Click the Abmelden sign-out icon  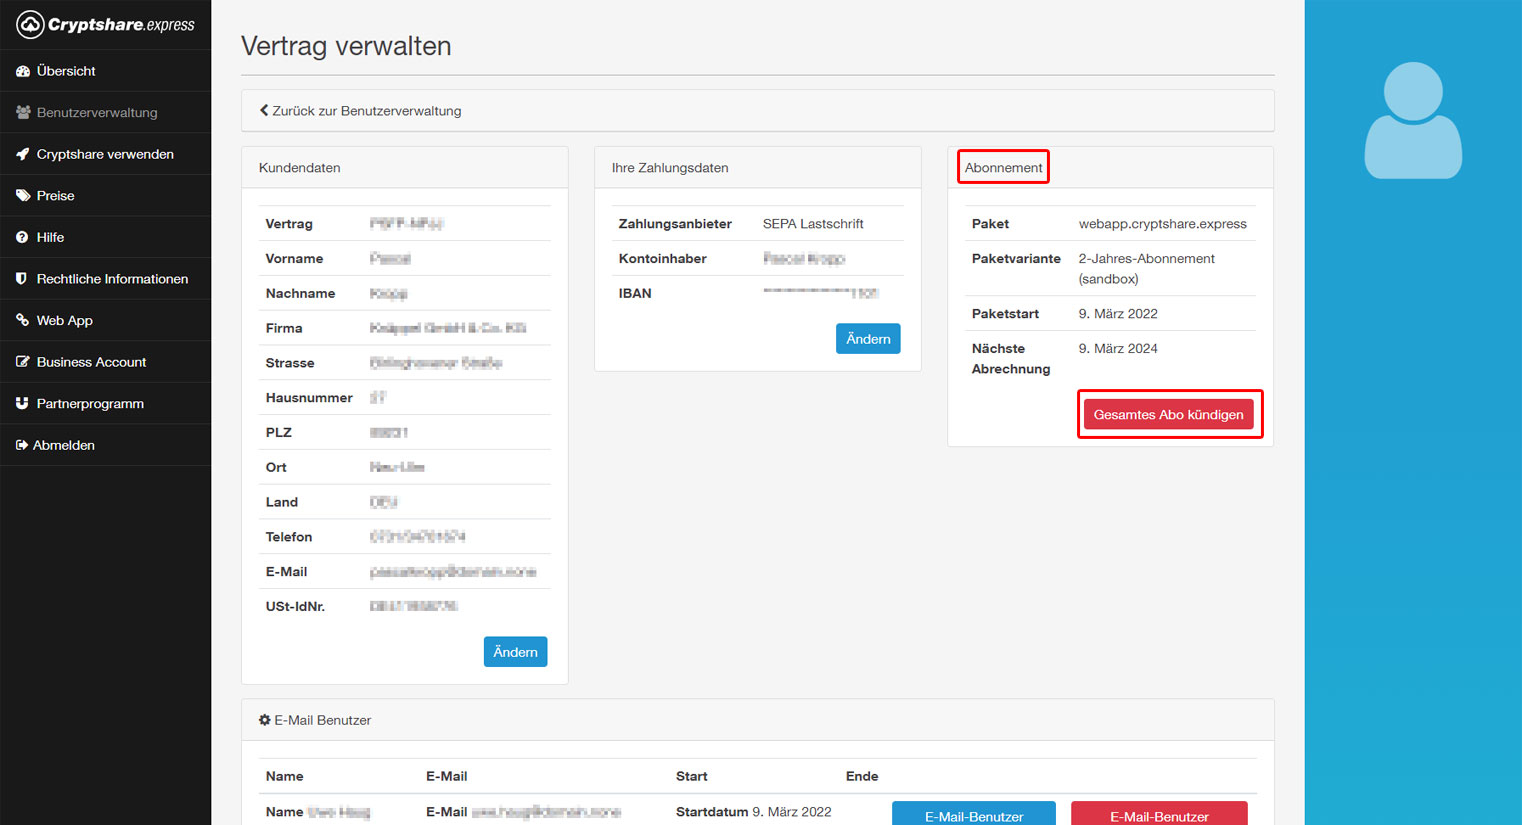click(21, 445)
